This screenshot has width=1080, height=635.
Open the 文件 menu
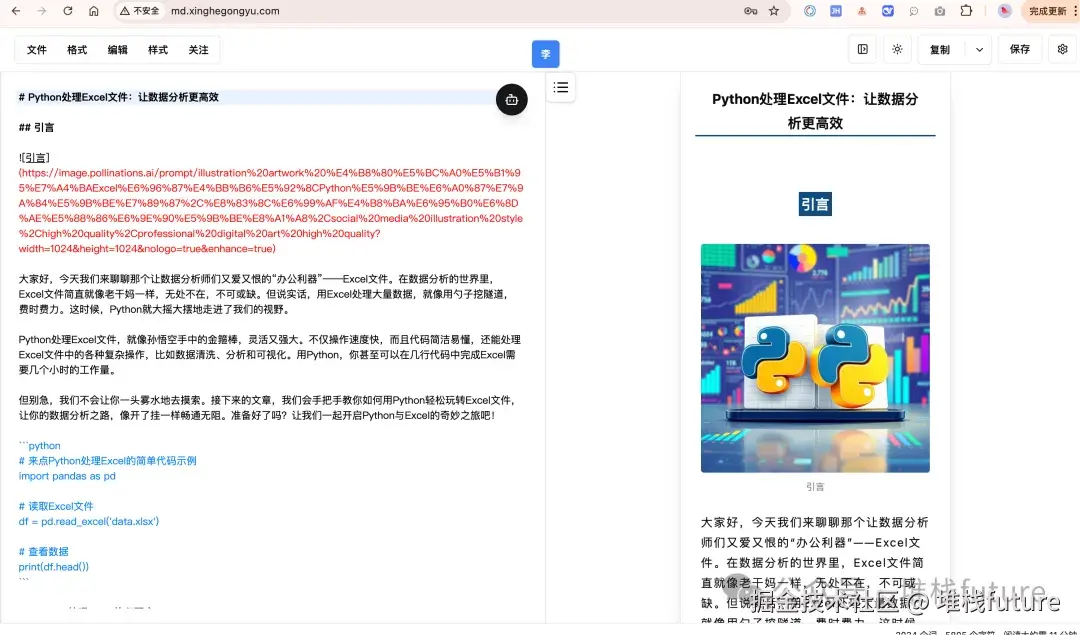37,50
